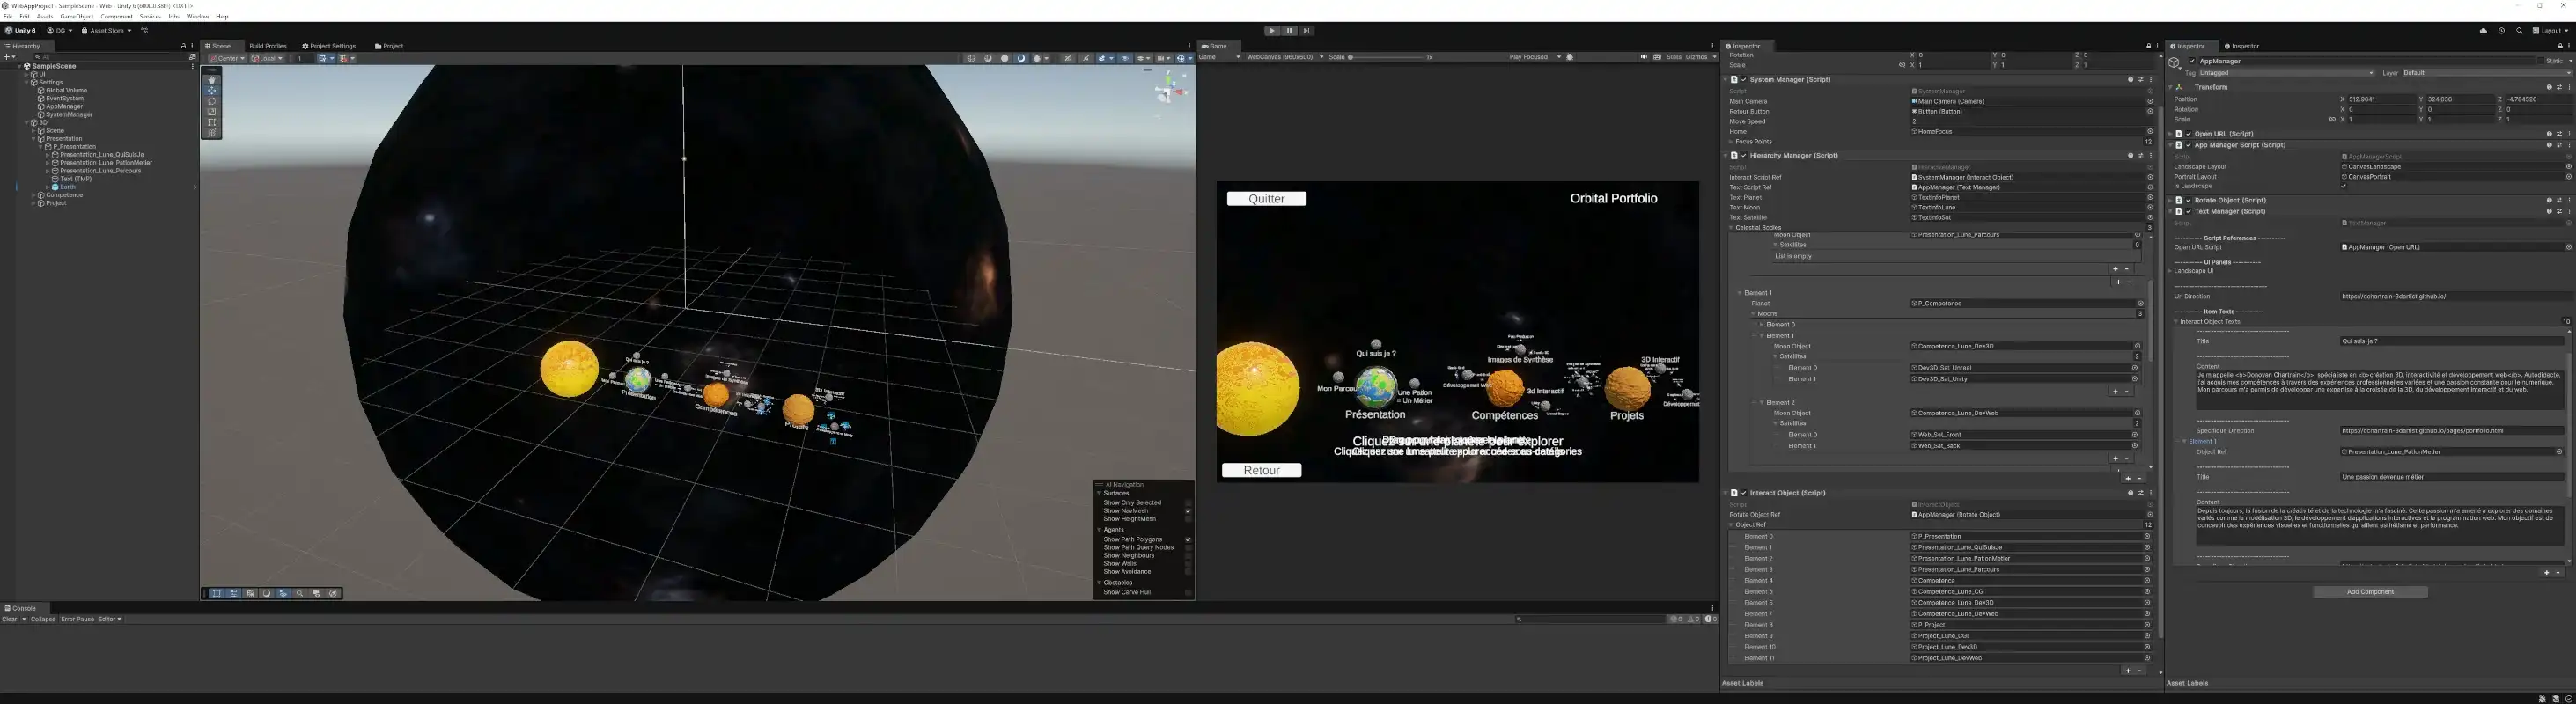Open the Play Focused dropdown

tap(1535, 57)
